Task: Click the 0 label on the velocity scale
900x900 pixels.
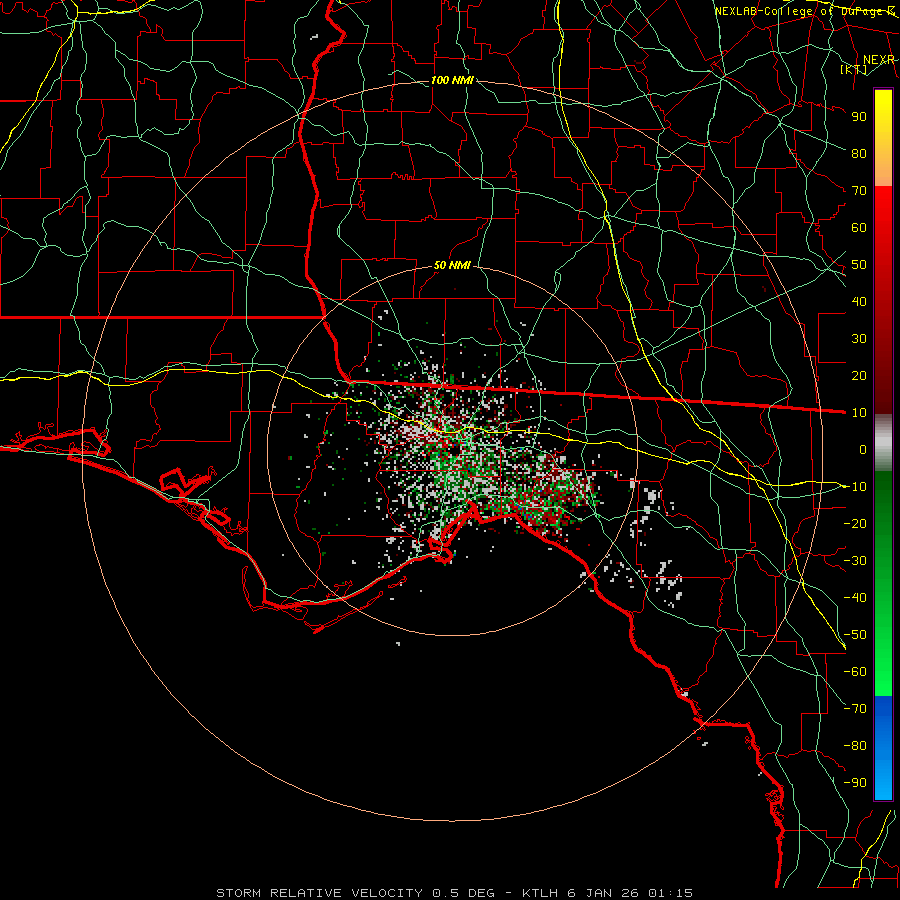Action: click(863, 449)
